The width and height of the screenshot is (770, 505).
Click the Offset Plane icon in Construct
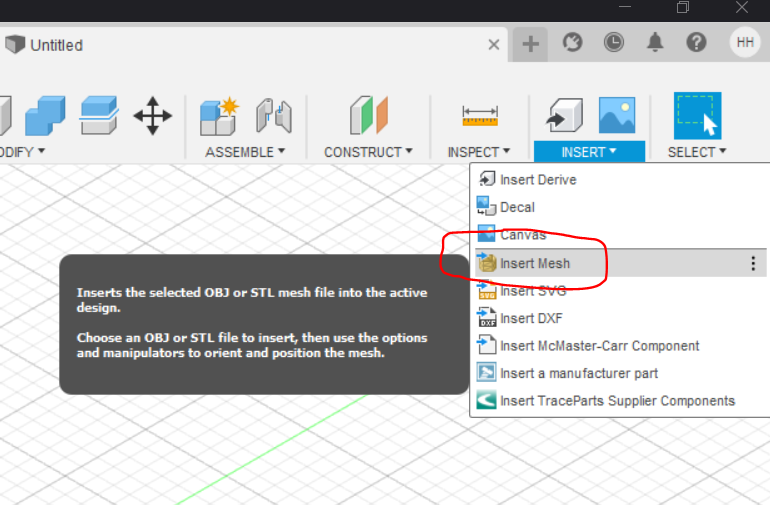[x=369, y=115]
